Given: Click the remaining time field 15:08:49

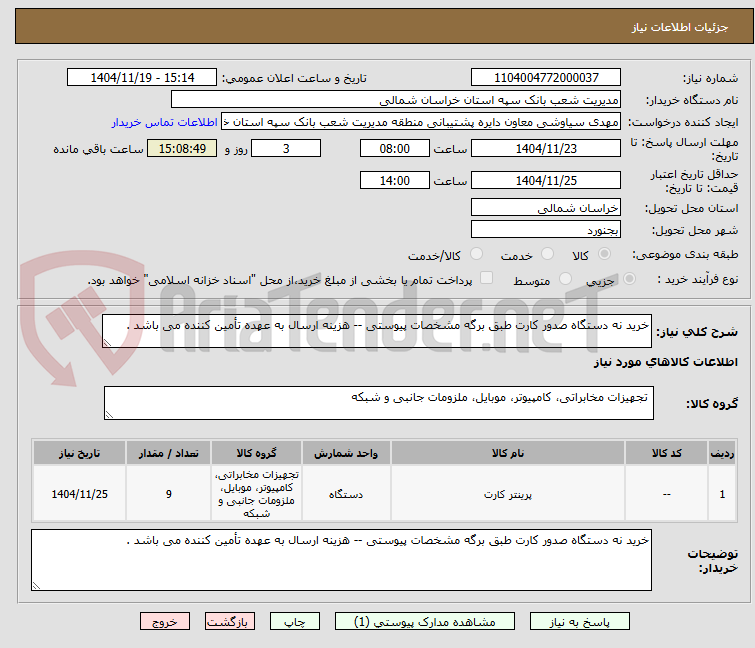Looking at the screenshot, I should coord(182,148).
